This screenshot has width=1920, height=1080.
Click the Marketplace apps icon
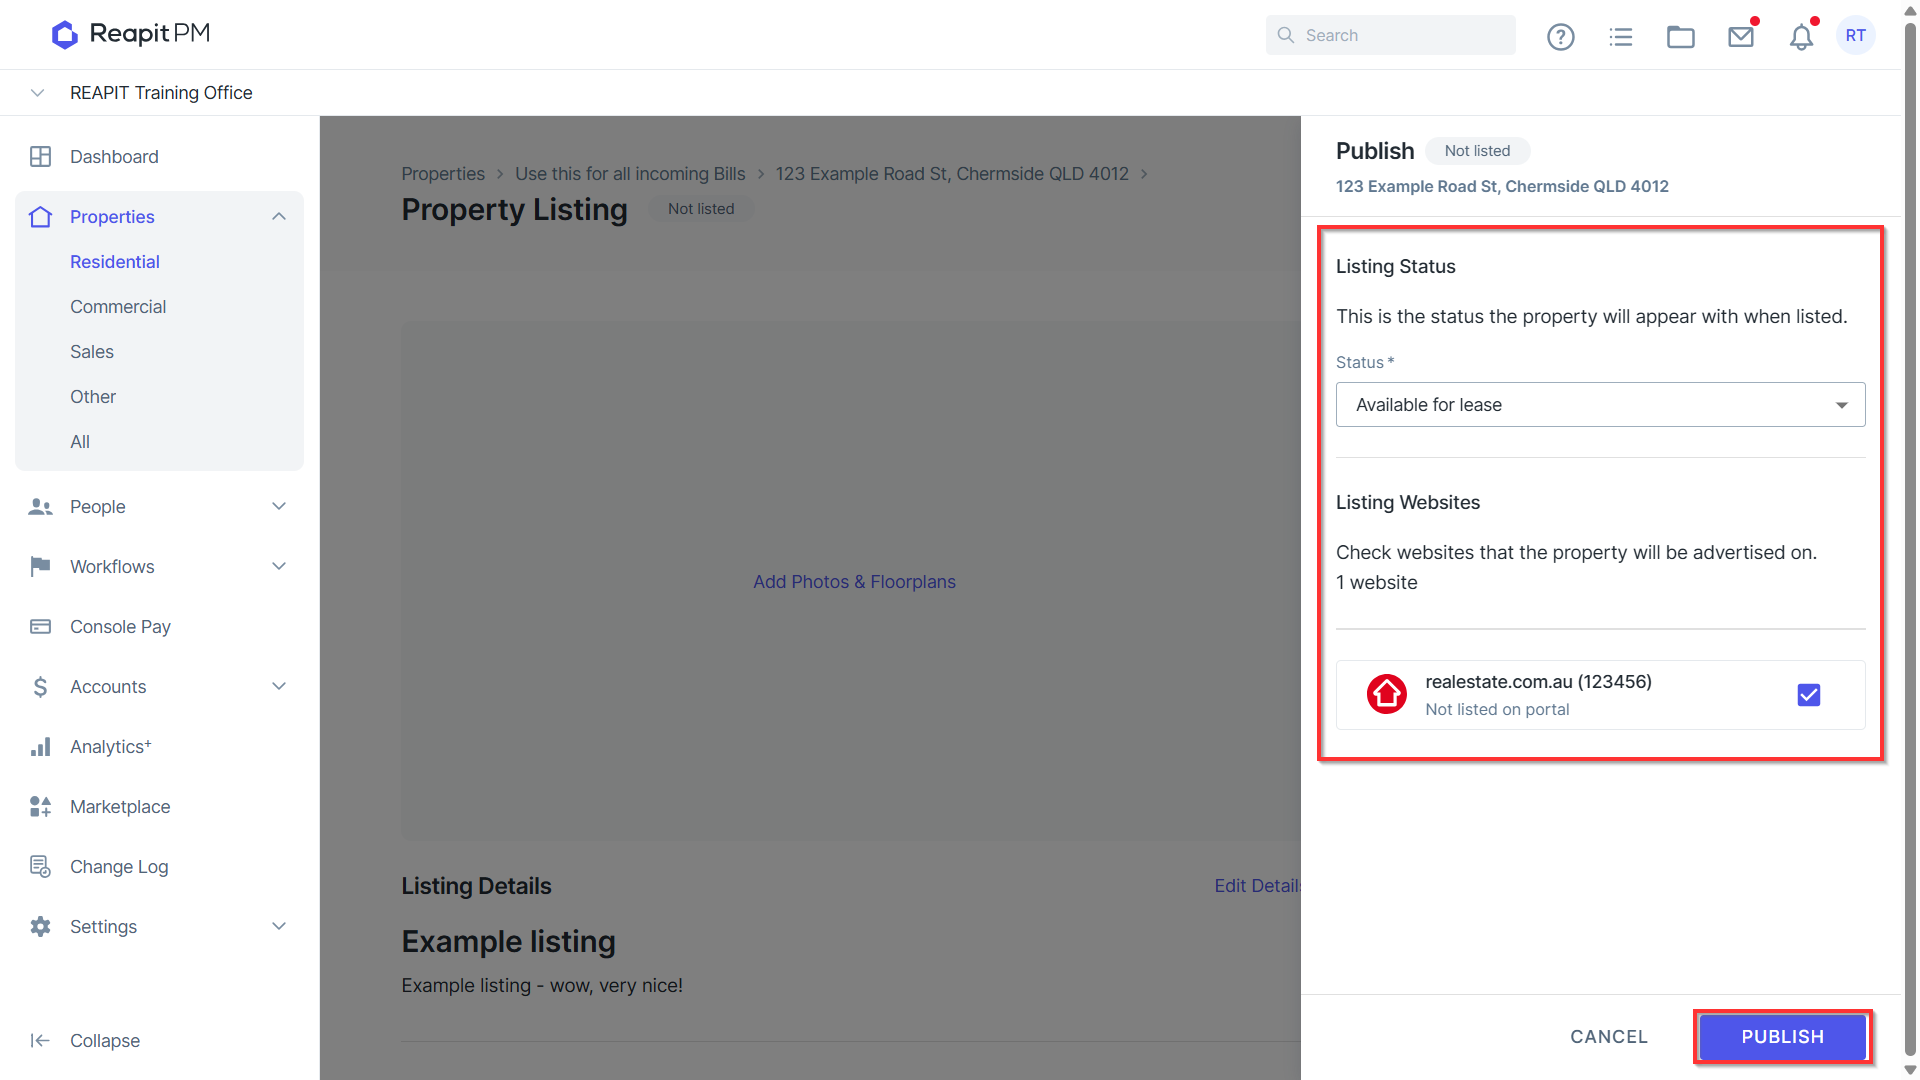[x=40, y=807]
